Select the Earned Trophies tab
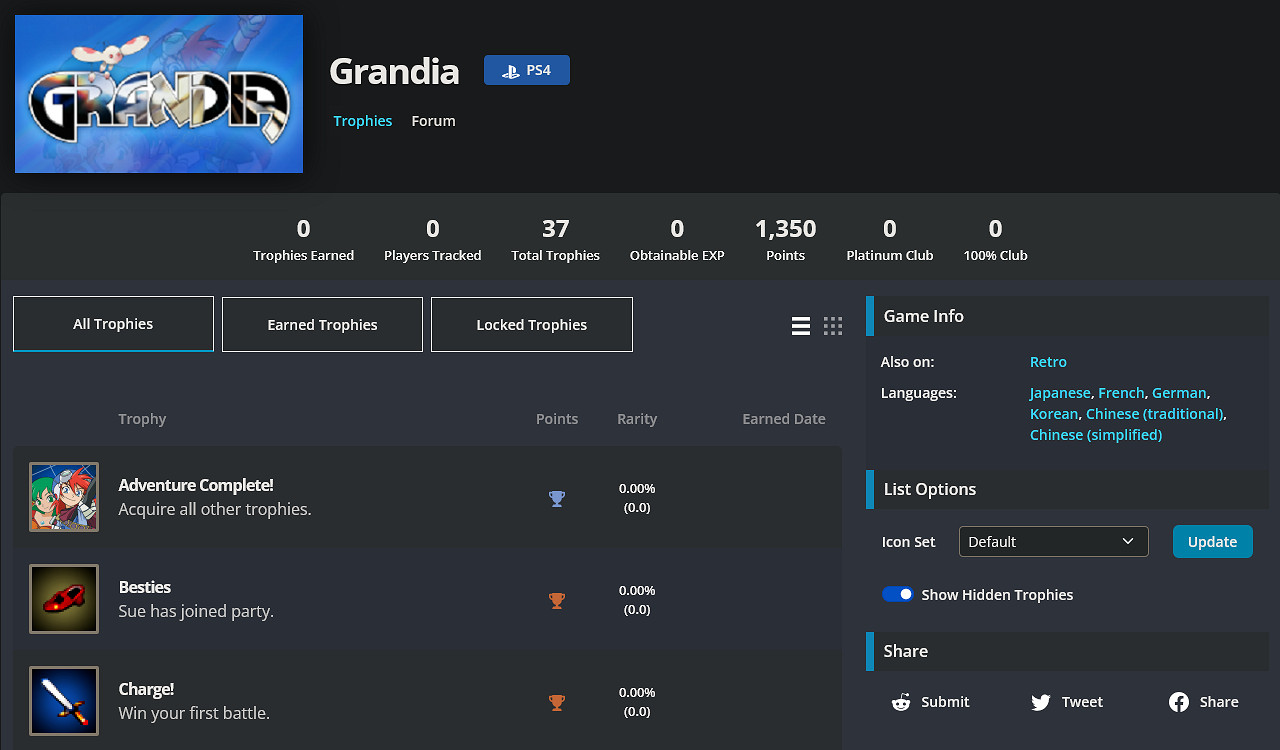 pos(322,325)
